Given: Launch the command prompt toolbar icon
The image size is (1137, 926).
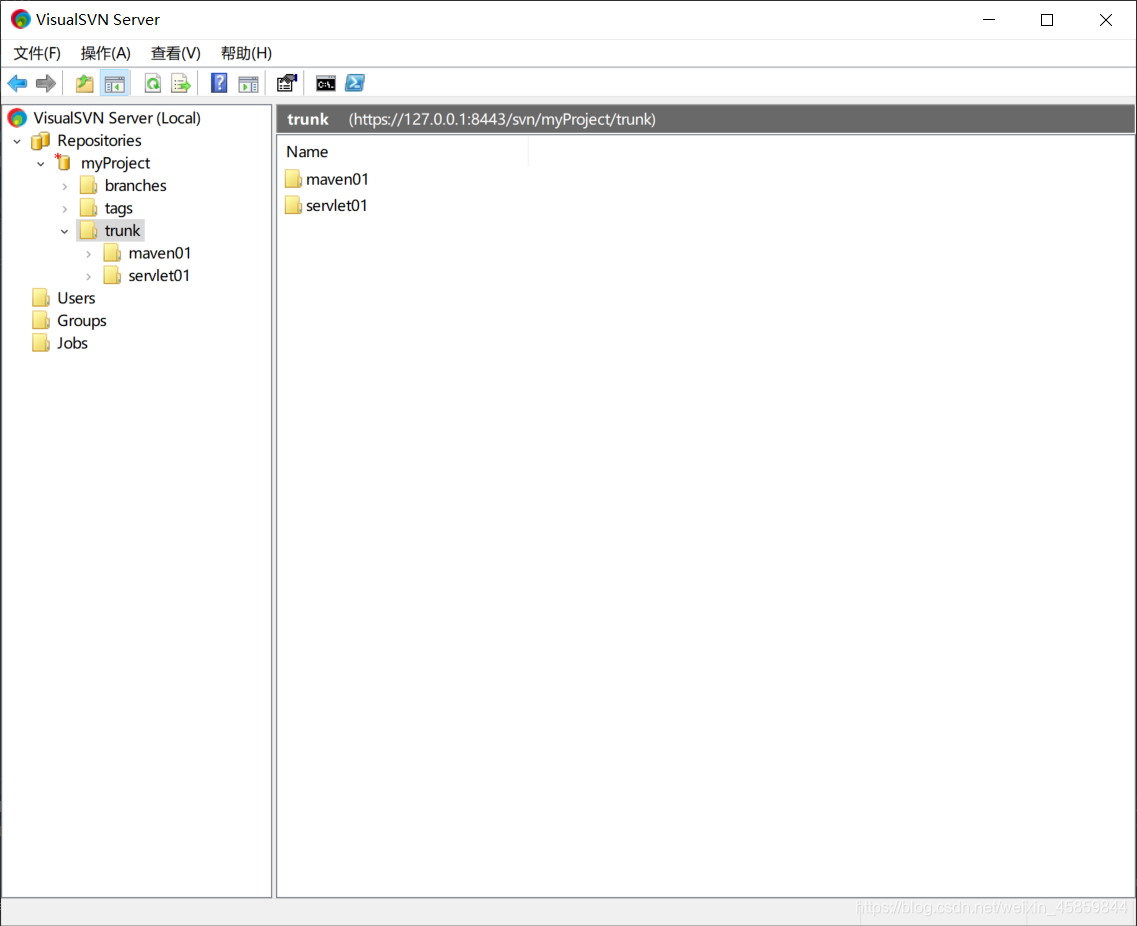Looking at the screenshot, I should (326, 83).
